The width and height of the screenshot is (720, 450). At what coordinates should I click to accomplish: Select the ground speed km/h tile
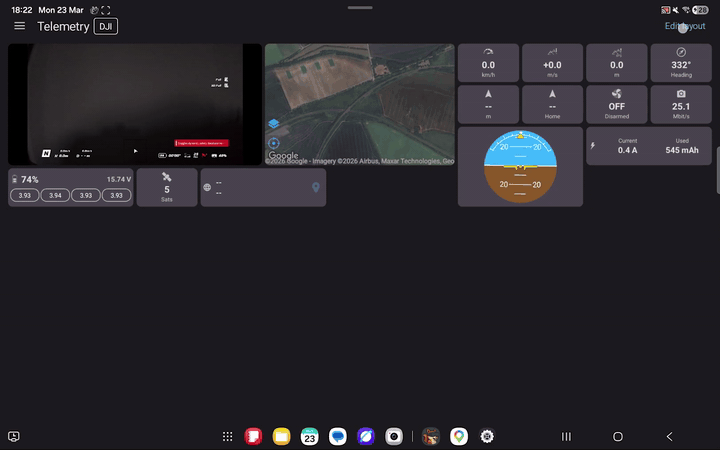488,63
